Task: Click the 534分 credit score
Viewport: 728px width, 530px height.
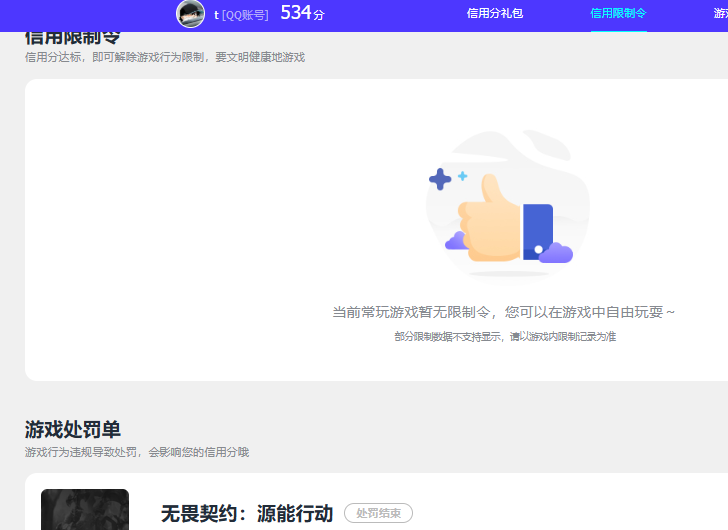Action: (x=302, y=13)
